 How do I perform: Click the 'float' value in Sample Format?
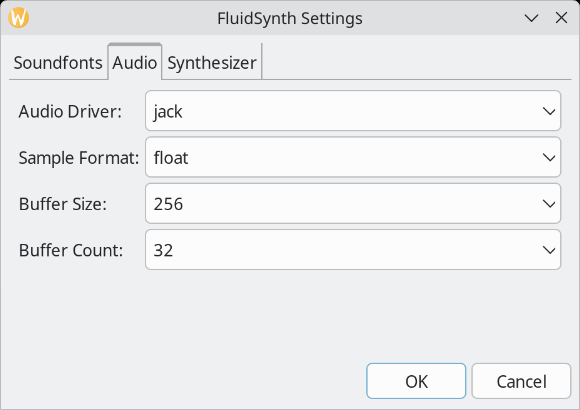(x=171, y=158)
